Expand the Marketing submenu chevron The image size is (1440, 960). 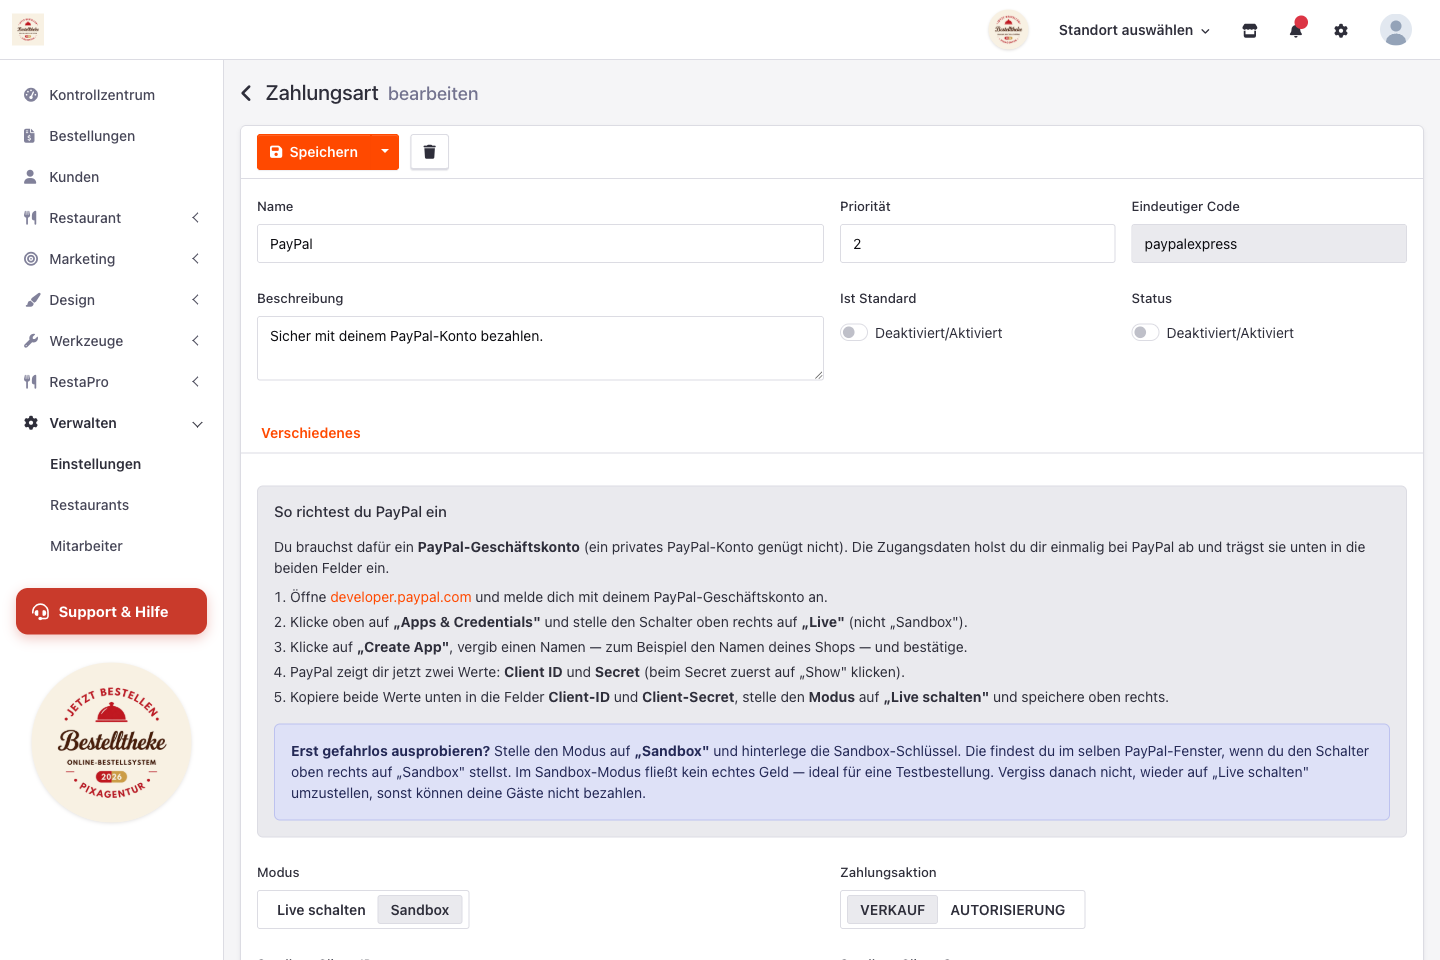196,259
